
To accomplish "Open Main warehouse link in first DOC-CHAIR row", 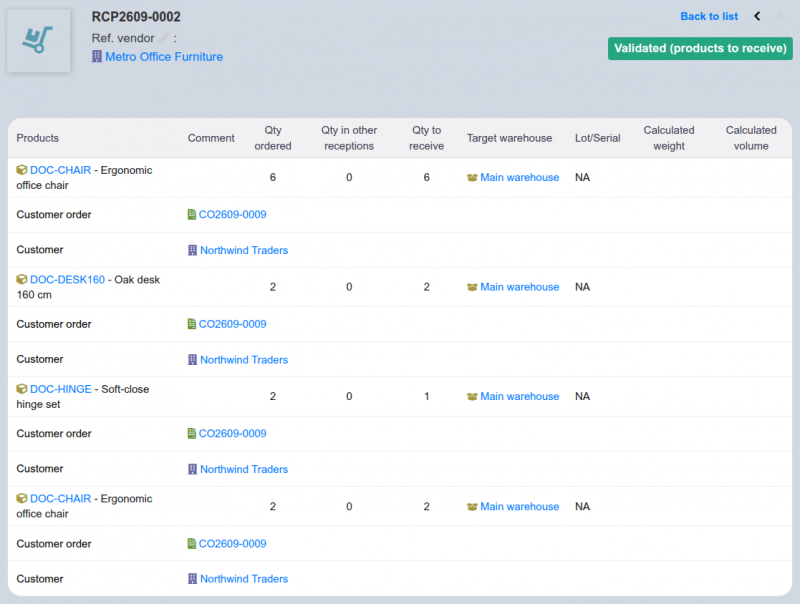I will (x=519, y=178).
